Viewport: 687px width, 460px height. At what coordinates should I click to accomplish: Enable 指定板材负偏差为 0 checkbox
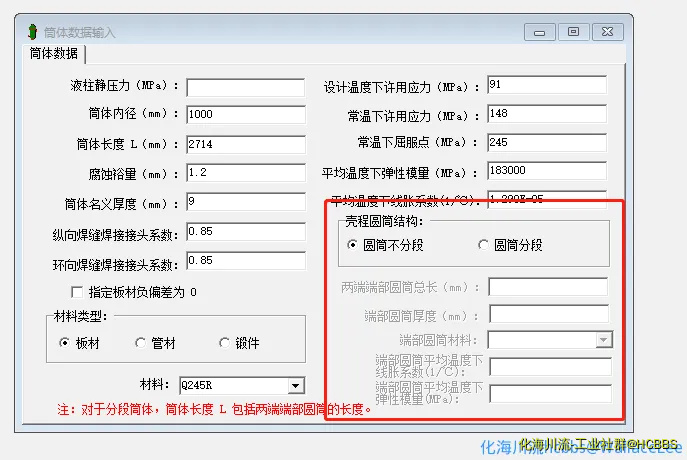(x=77, y=292)
